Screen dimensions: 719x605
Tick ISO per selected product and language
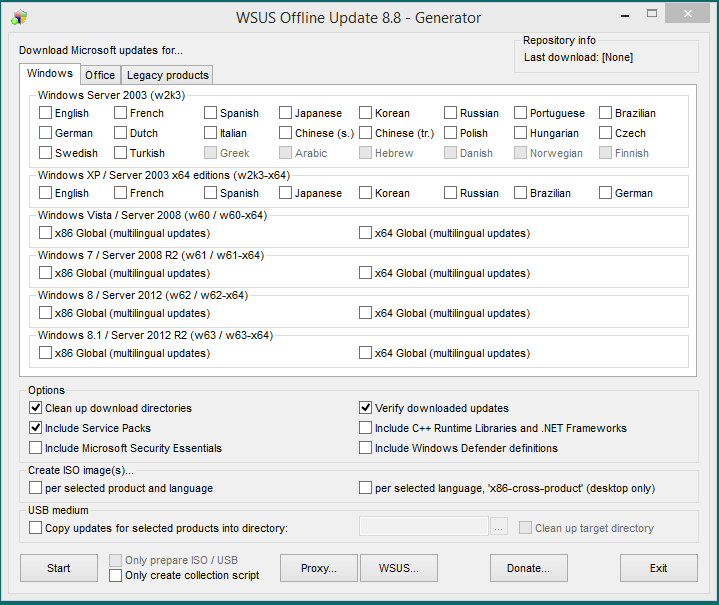(35, 488)
